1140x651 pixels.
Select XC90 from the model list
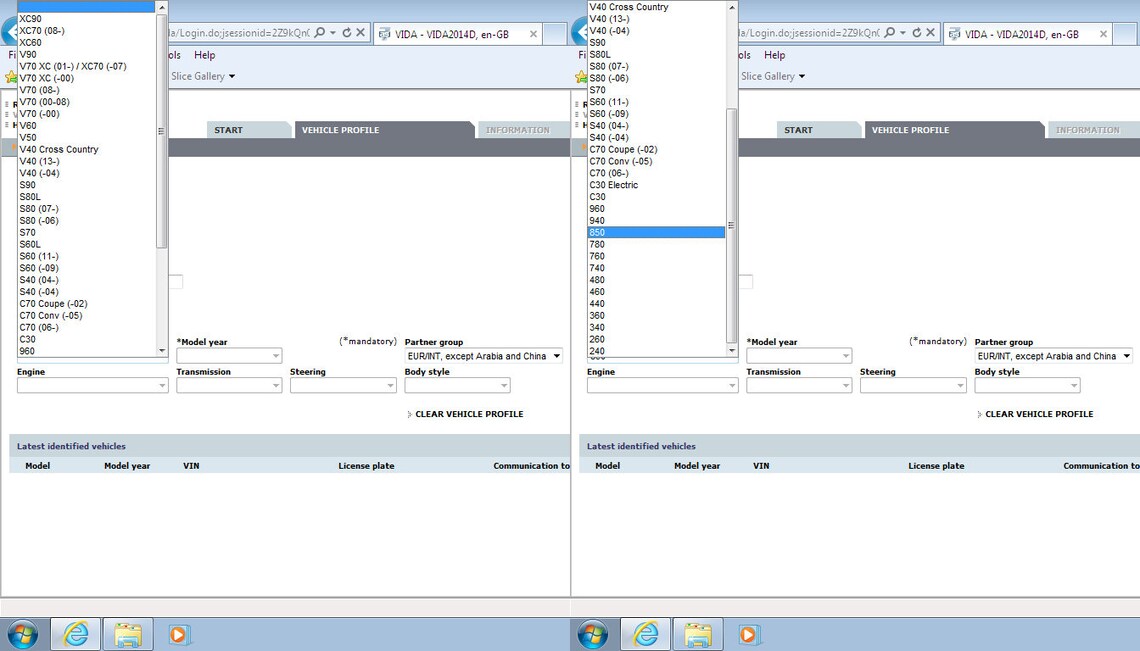pyautogui.click(x=87, y=19)
